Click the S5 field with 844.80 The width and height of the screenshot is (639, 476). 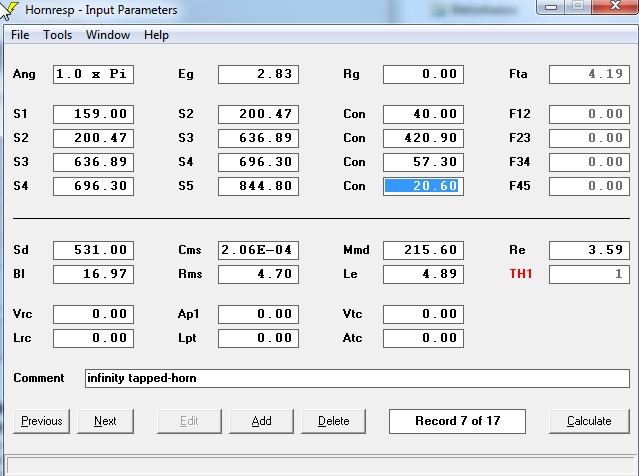tap(258, 186)
